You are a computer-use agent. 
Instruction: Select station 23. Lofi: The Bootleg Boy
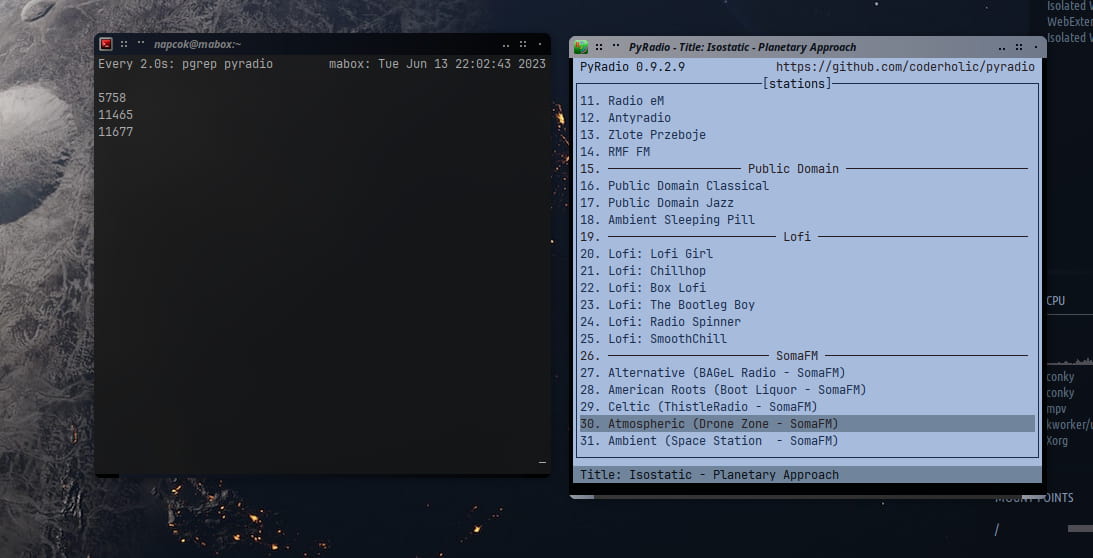[x=807, y=305]
